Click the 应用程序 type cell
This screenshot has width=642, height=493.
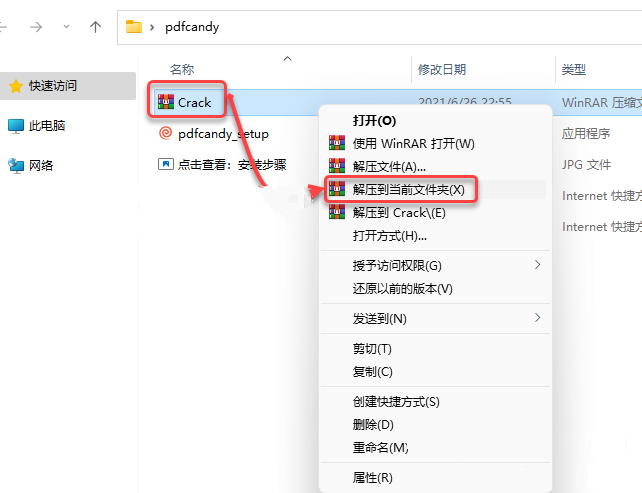click(x=586, y=133)
